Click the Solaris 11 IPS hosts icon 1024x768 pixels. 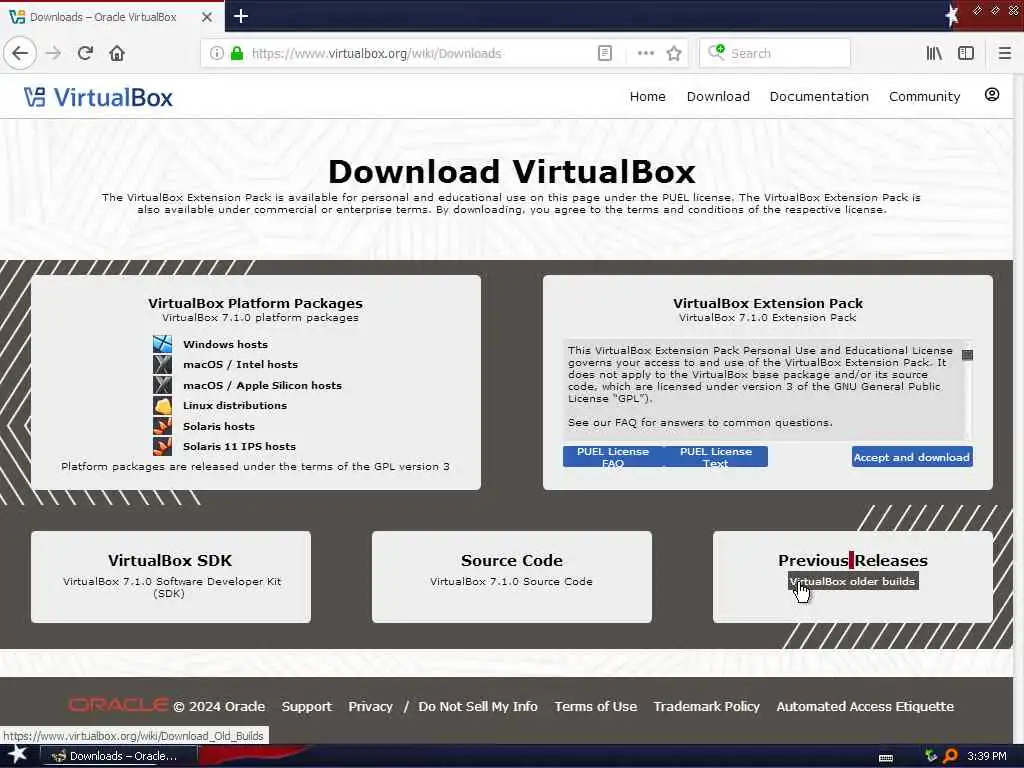[x=162, y=446]
